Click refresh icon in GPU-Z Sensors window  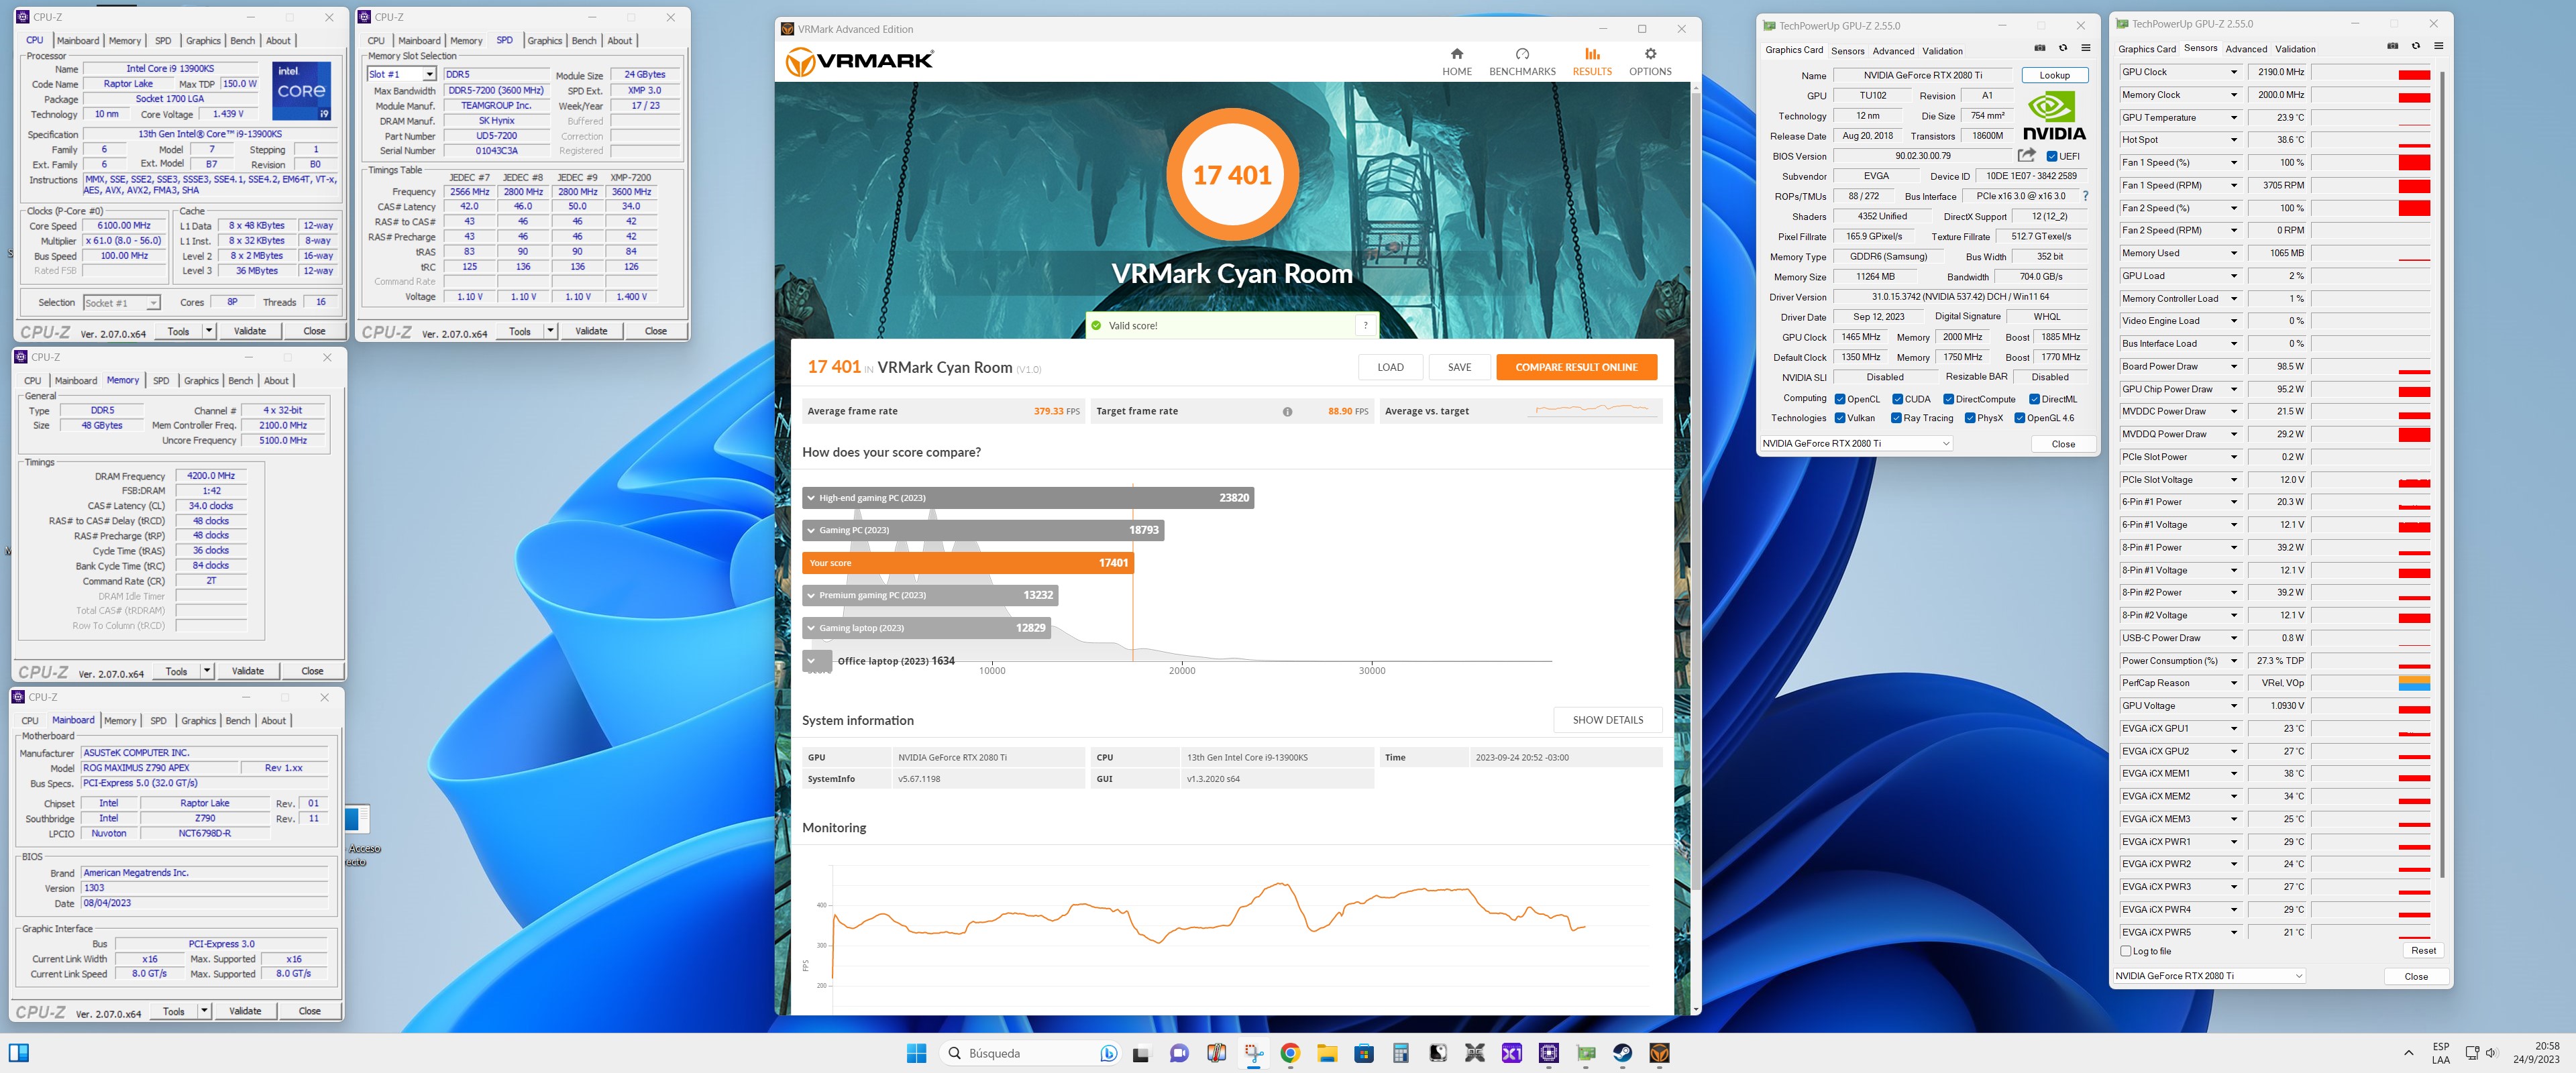(2415, 46)
